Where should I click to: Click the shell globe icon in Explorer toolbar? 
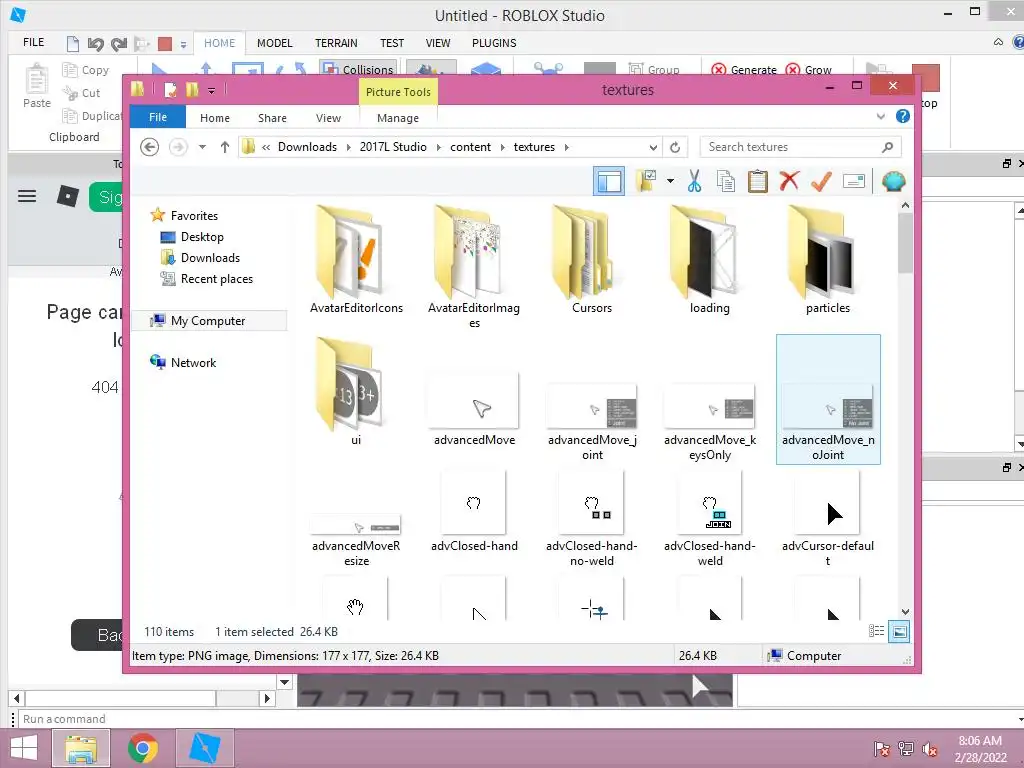pyautogui.click(x=893, y=181)
